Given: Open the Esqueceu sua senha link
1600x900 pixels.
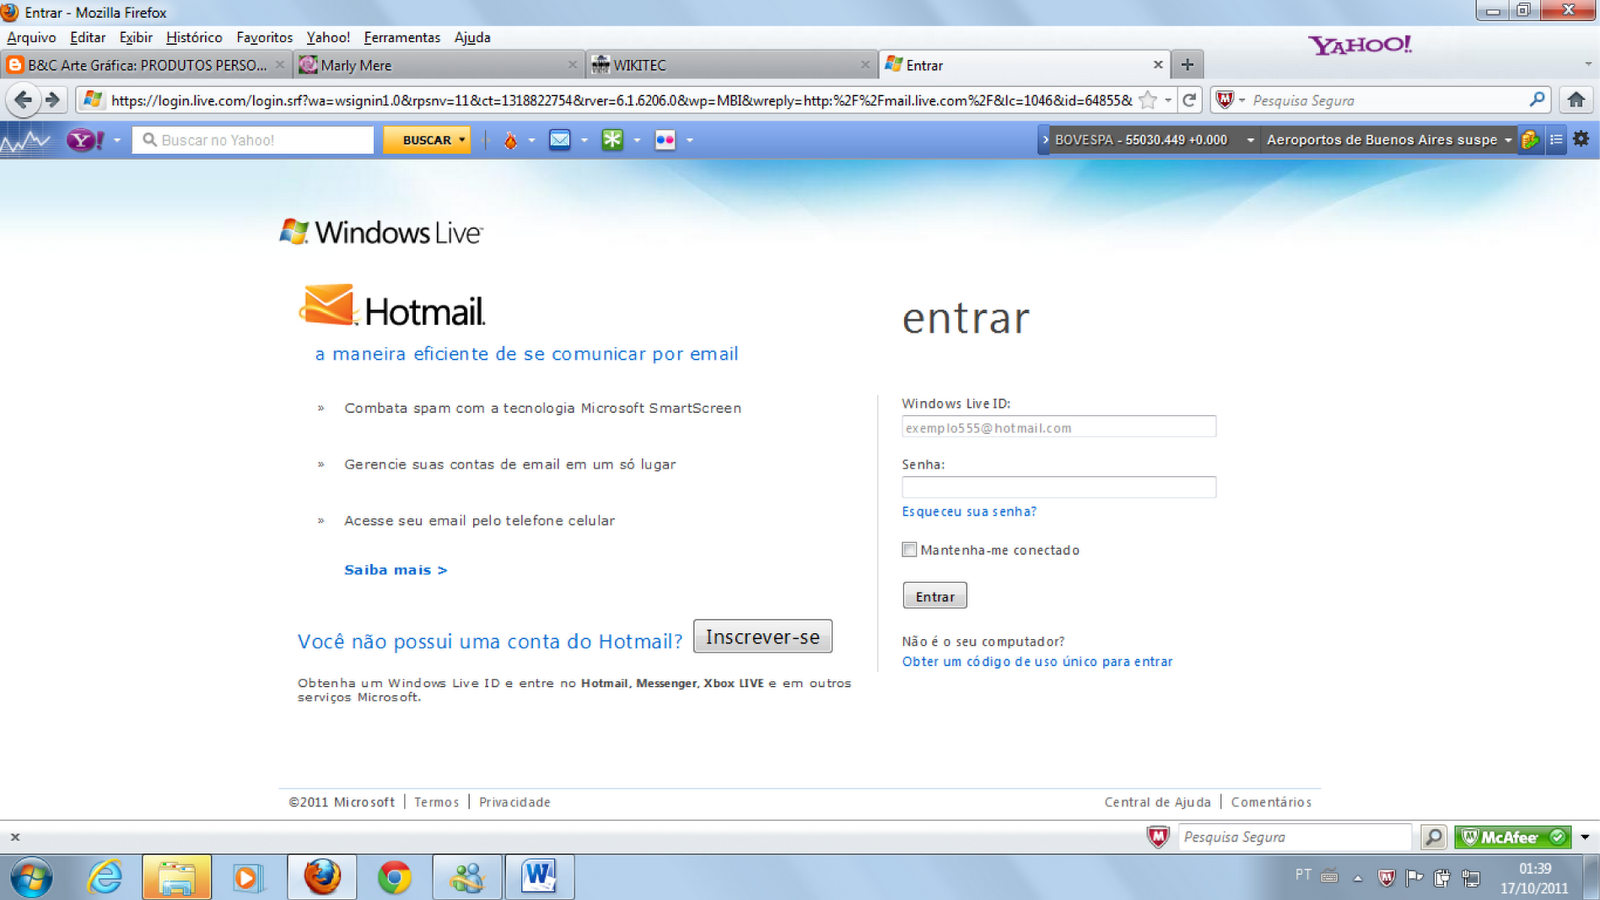Looking at the screenshot, I should tap(968, 511).
